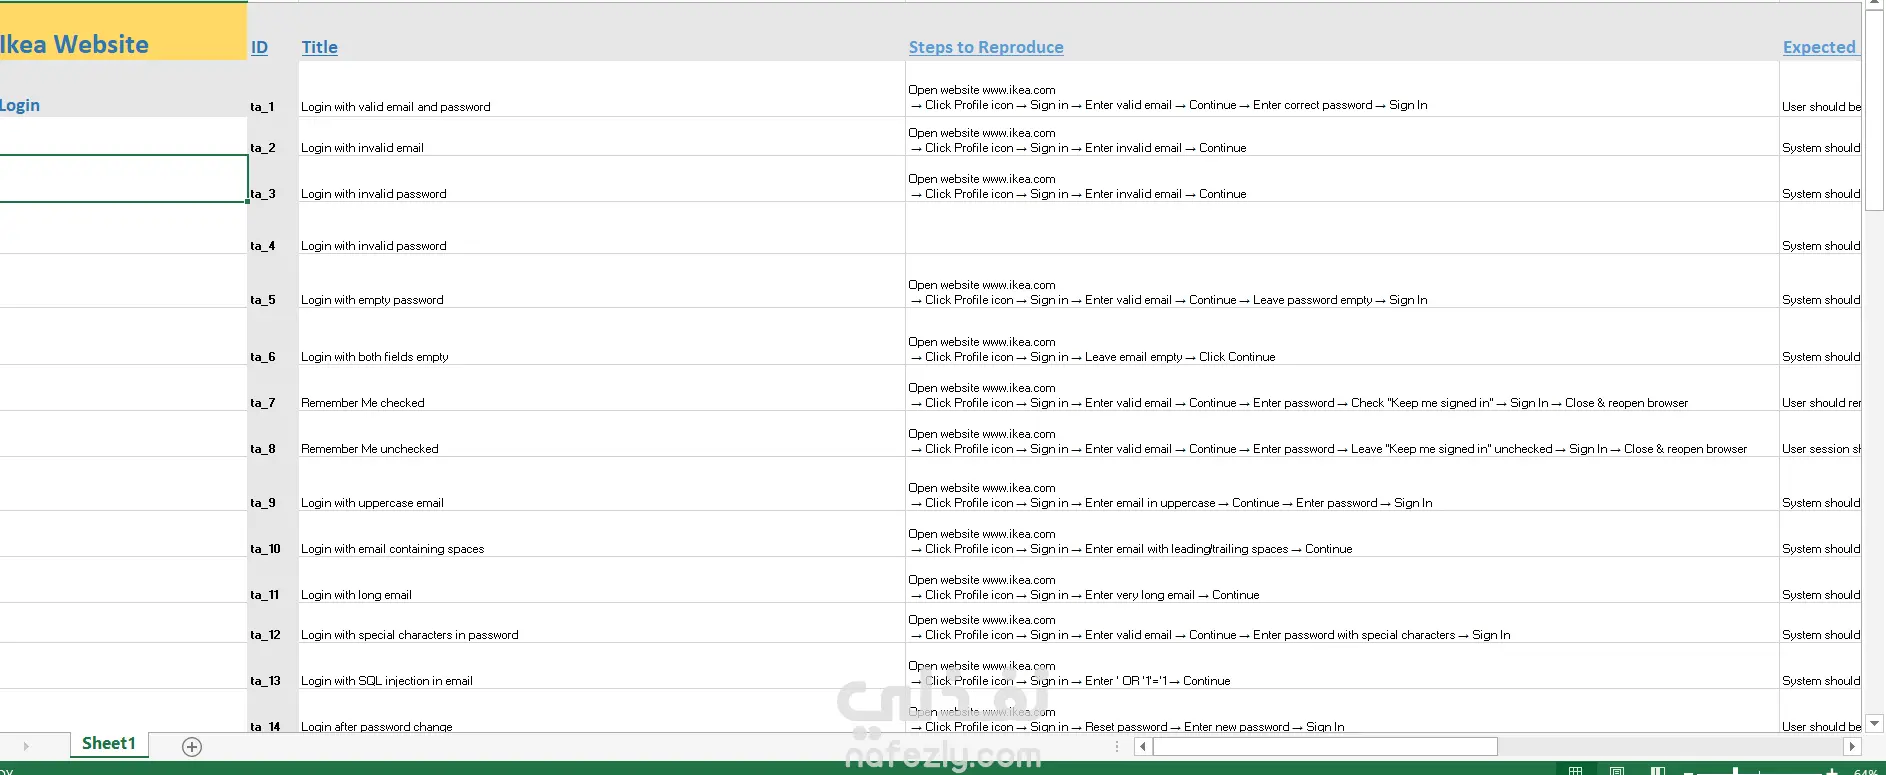
Task: Select ta_12 steps cell 'password with special characters'
Action: [x=1342, y=623]
